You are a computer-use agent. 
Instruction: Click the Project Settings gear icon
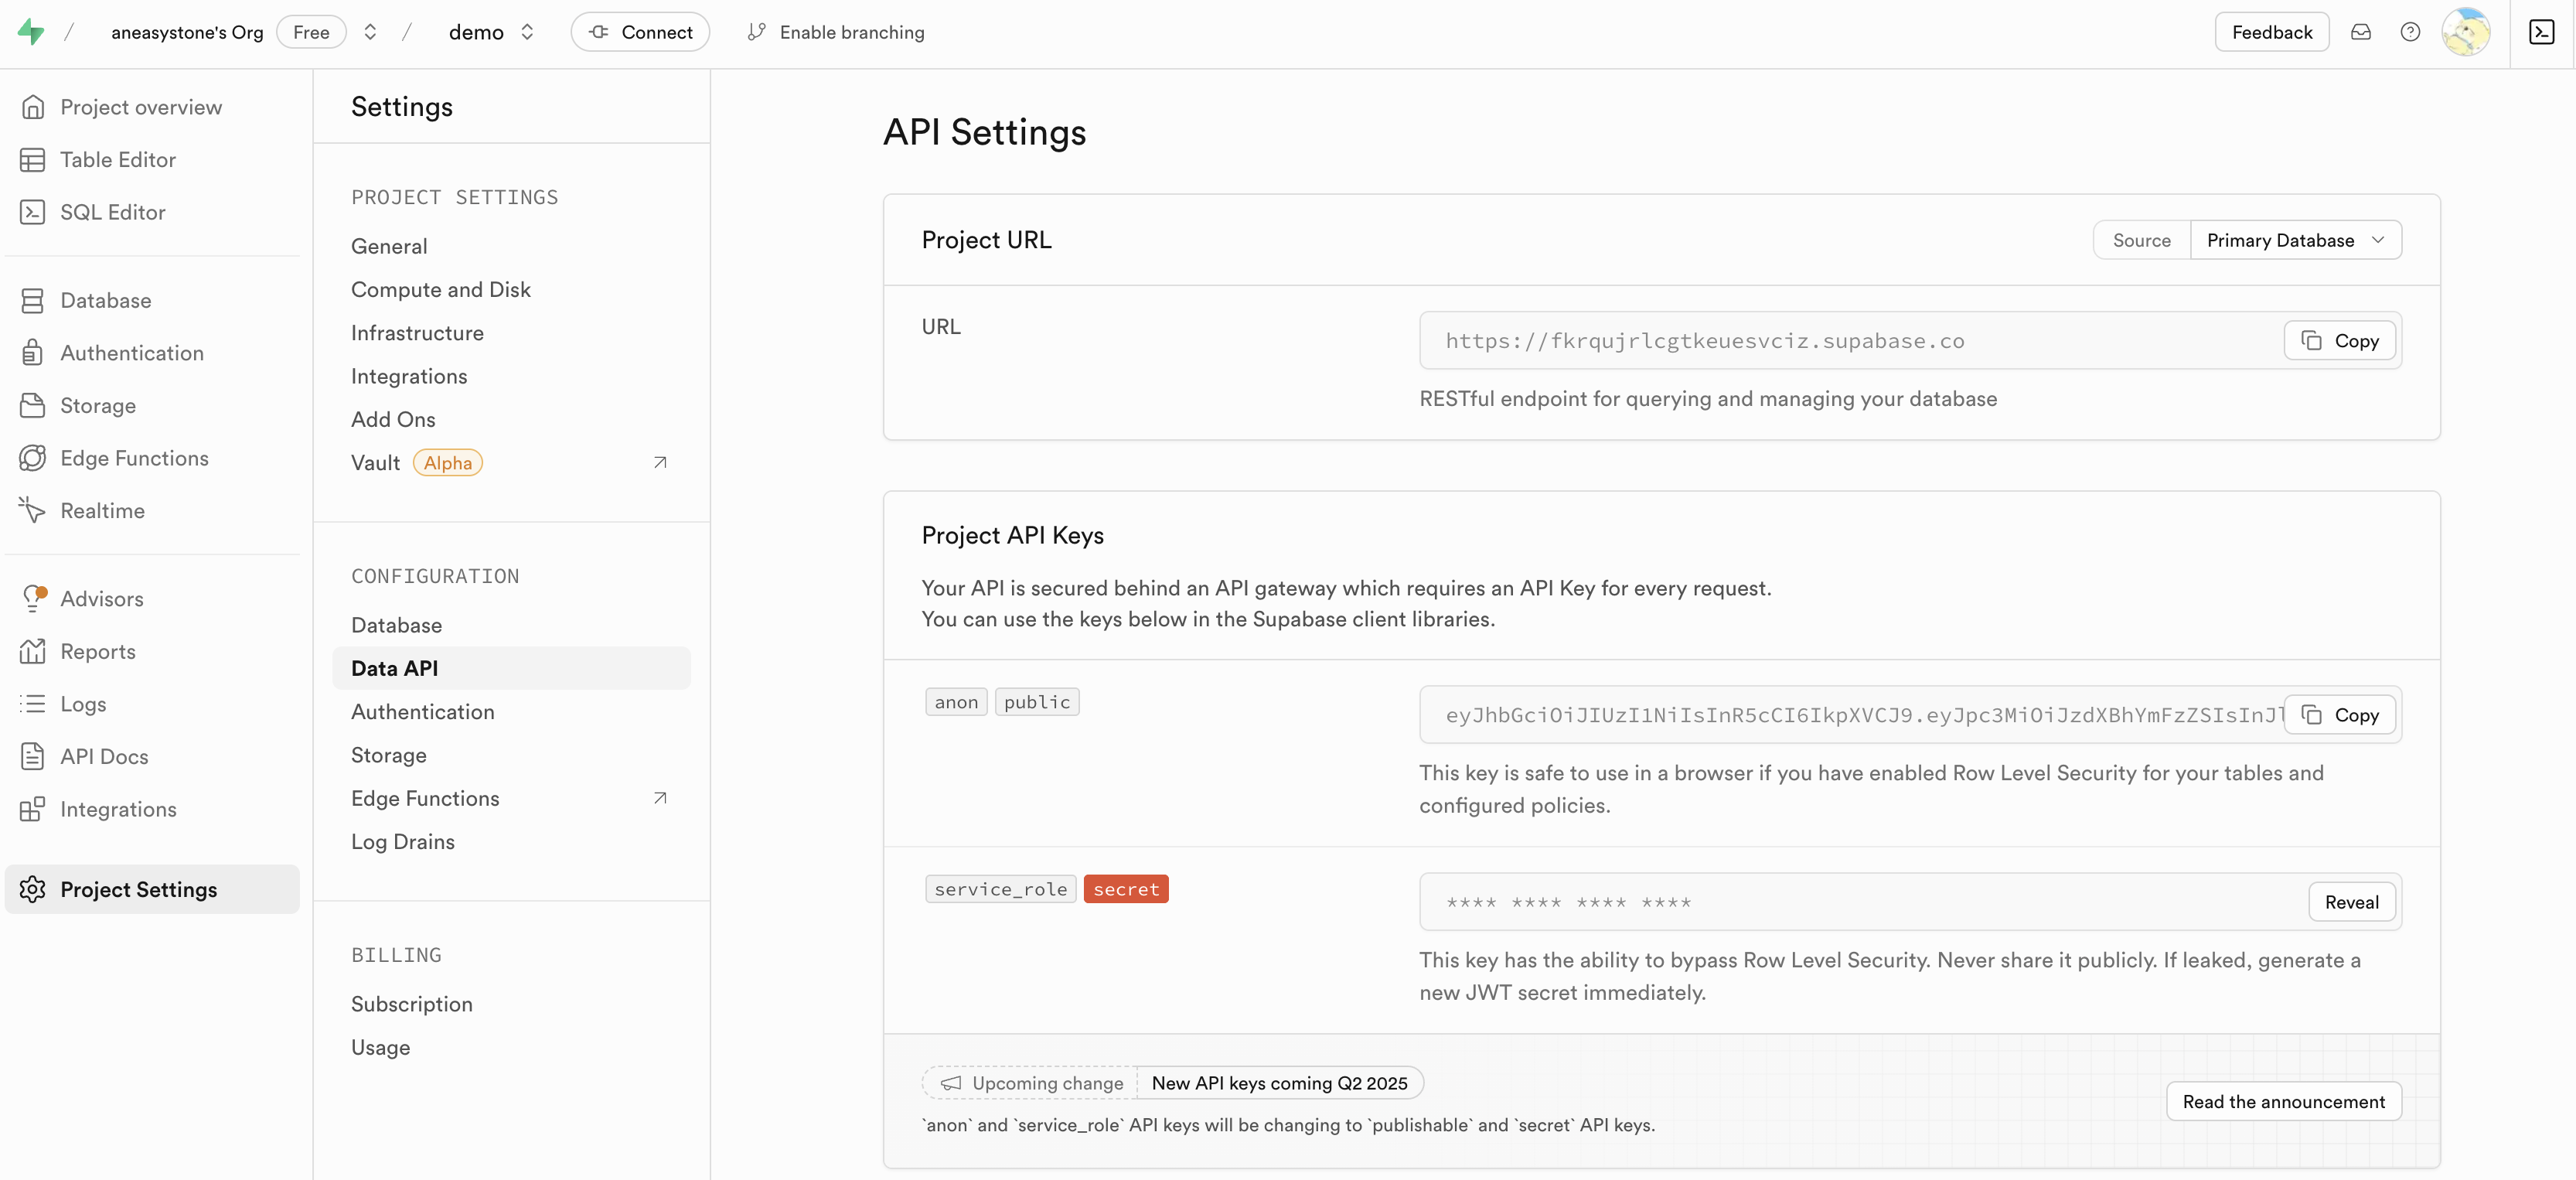coord(33,890)
